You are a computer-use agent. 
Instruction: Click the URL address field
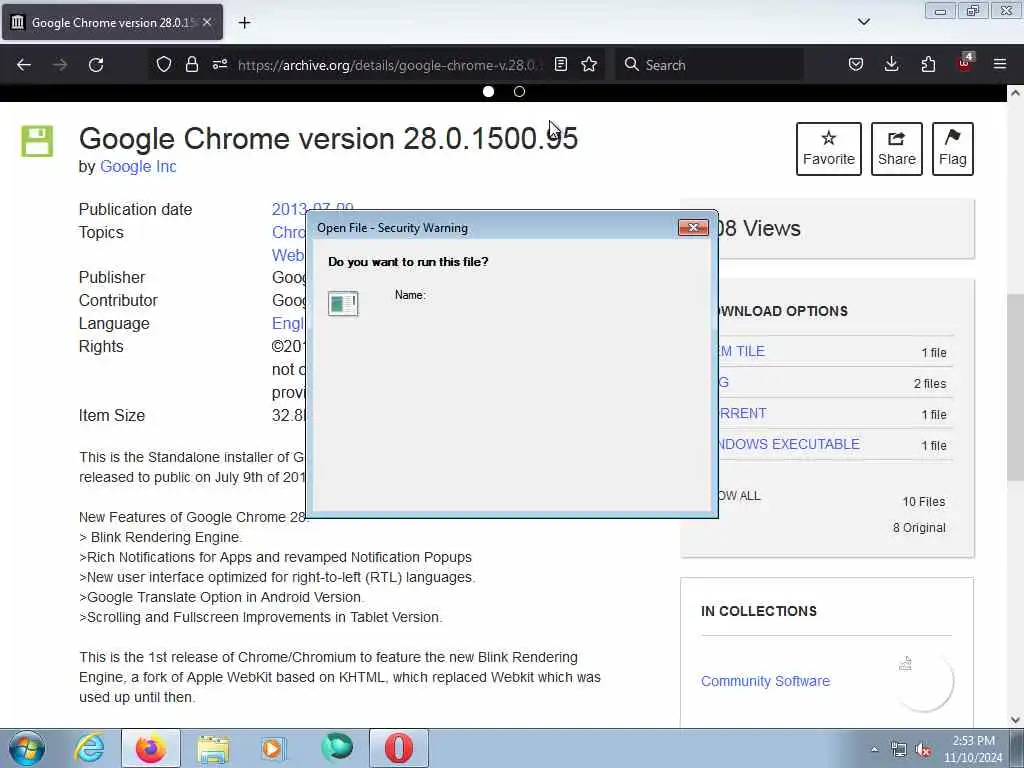click(389, 65)
